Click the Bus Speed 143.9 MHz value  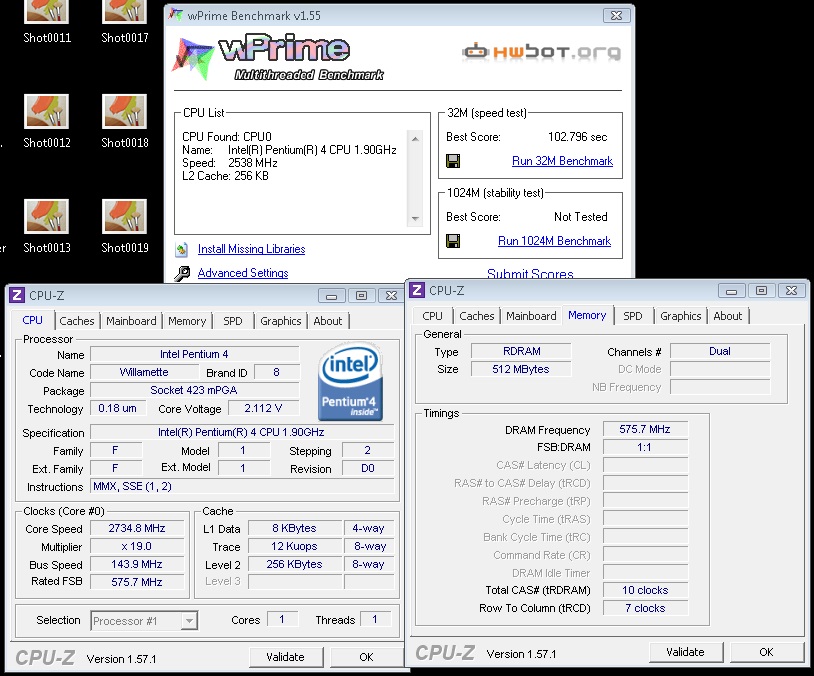(x=137, y=564)
